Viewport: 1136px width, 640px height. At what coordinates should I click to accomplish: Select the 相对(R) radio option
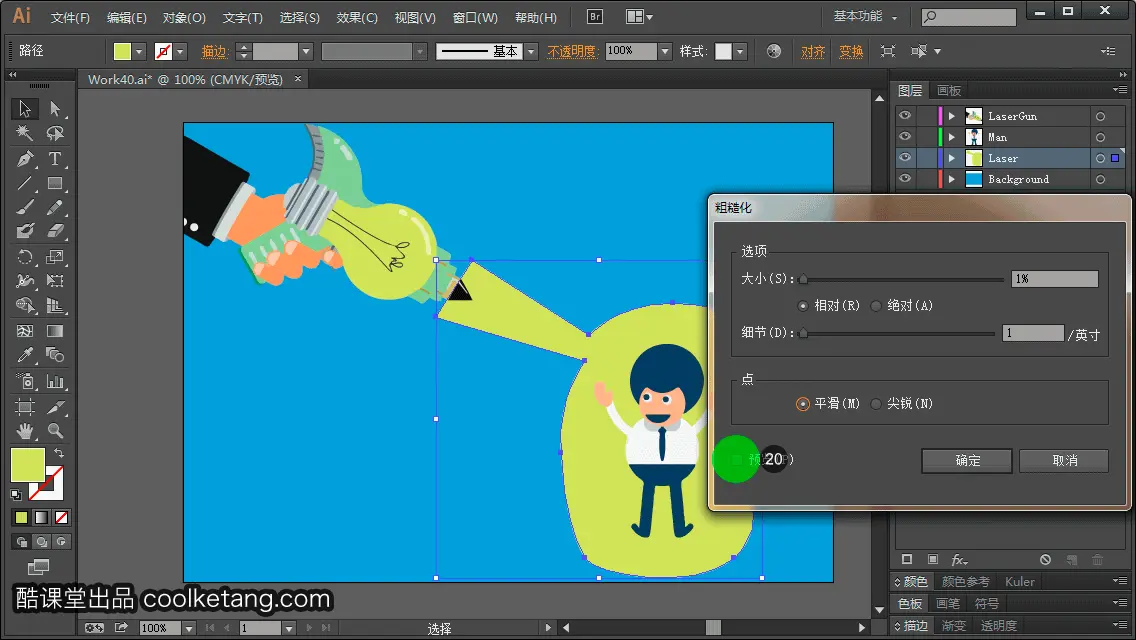(803, 306)
